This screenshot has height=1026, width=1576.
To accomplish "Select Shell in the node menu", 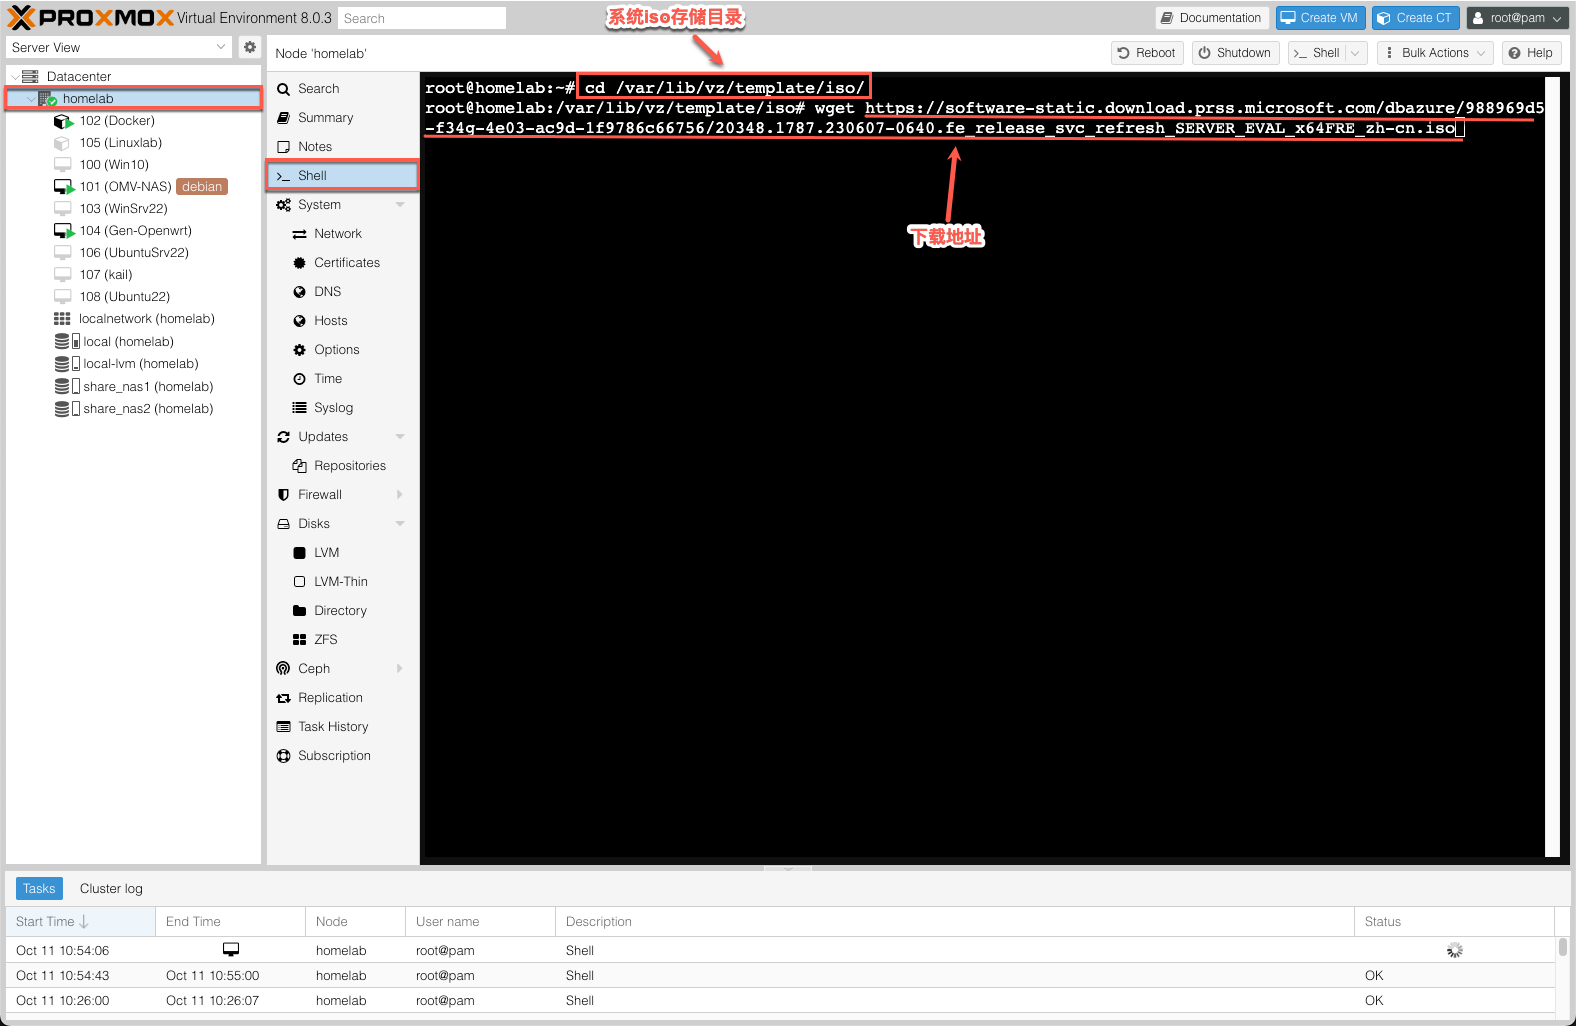I will 343,176.
